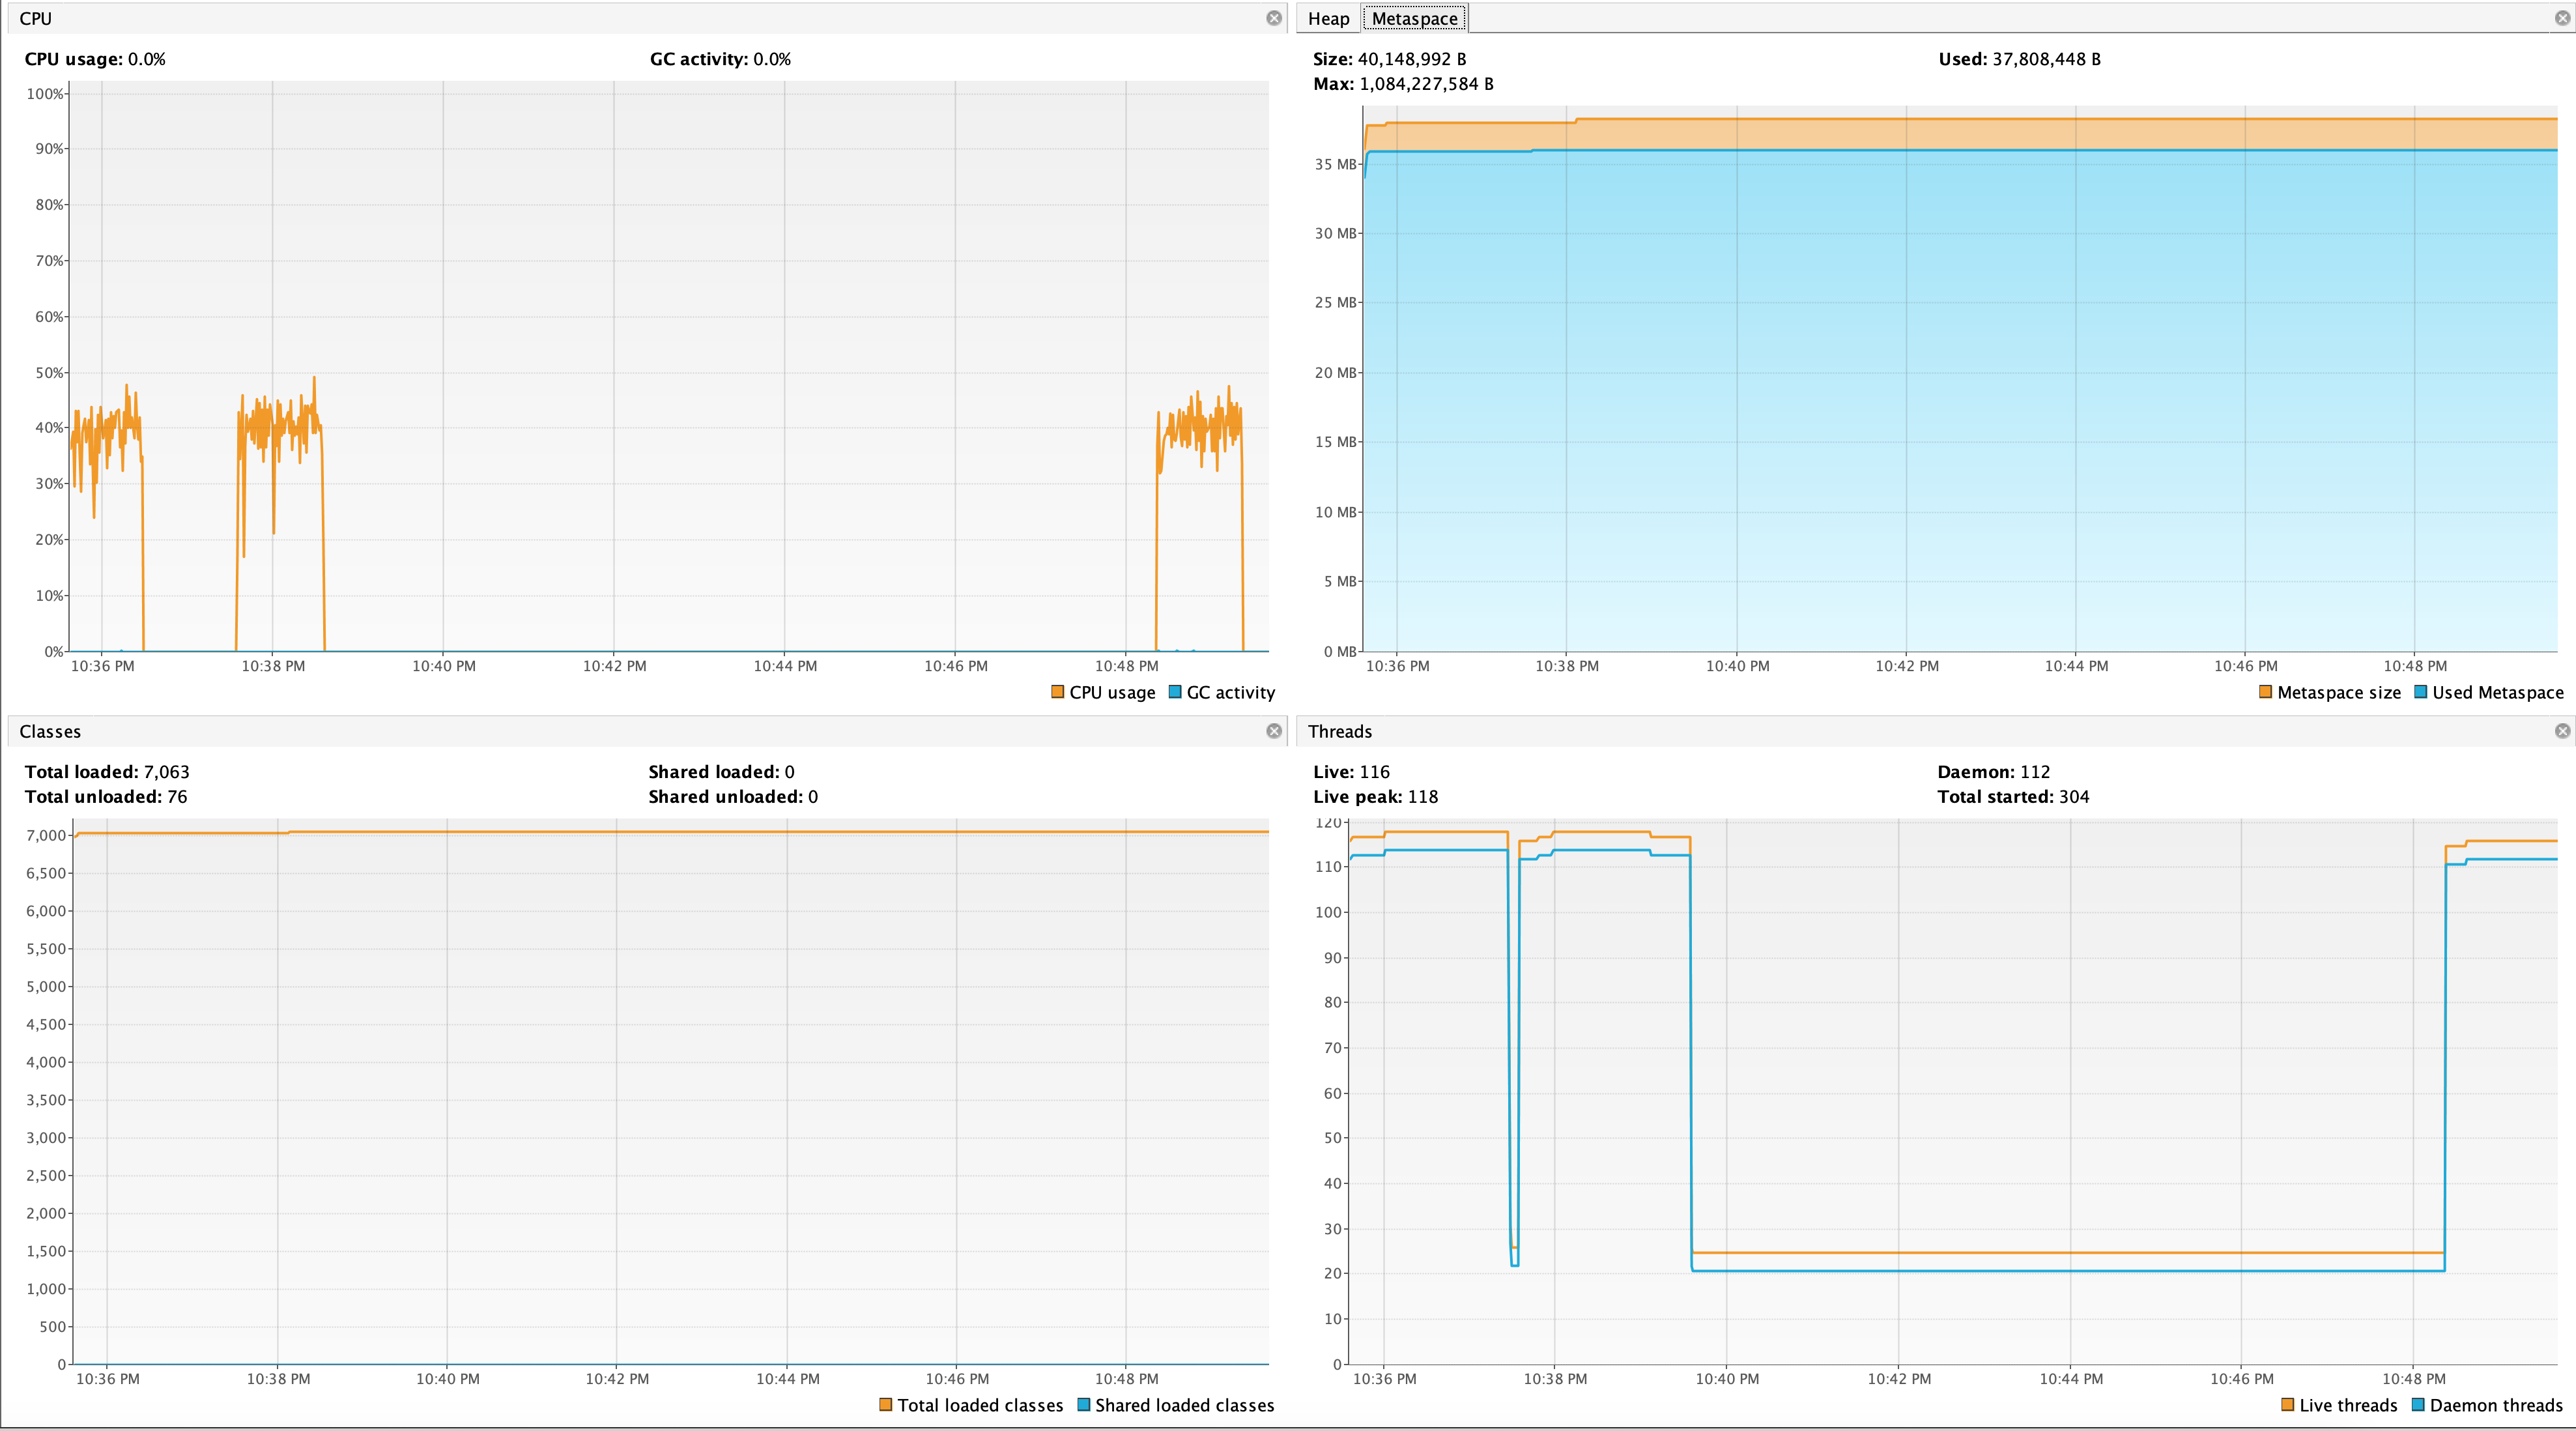Click the Used Metaspace legend swatch
Image resolution: width=2576 pixels, height=1431 pixels.
2420,692
